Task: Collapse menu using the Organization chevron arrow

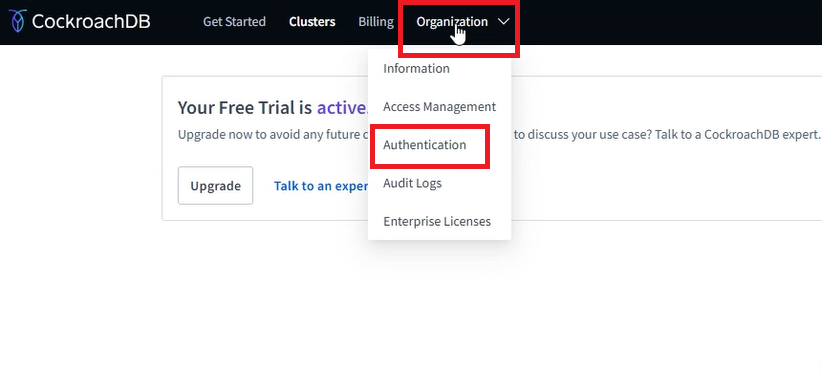Action: pos(503,21)
